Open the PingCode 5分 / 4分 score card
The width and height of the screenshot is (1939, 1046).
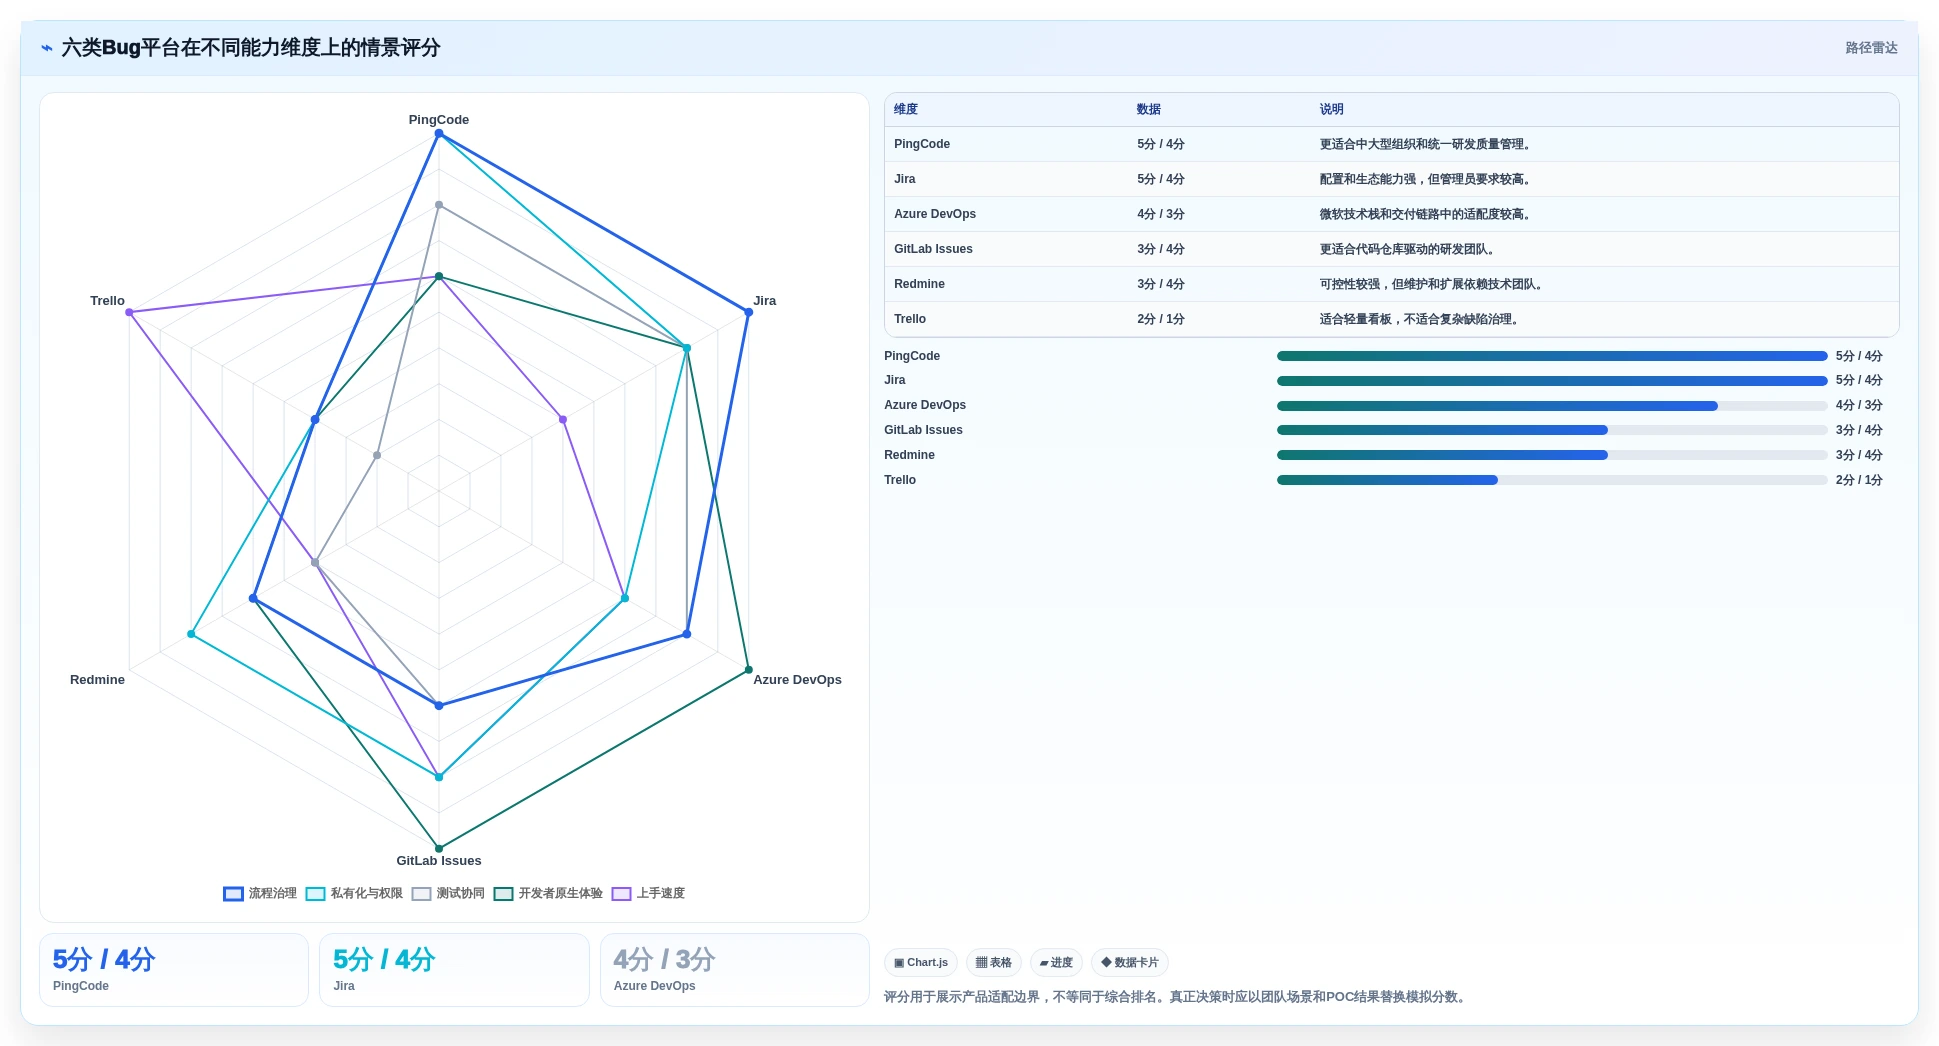coord(174,970)
